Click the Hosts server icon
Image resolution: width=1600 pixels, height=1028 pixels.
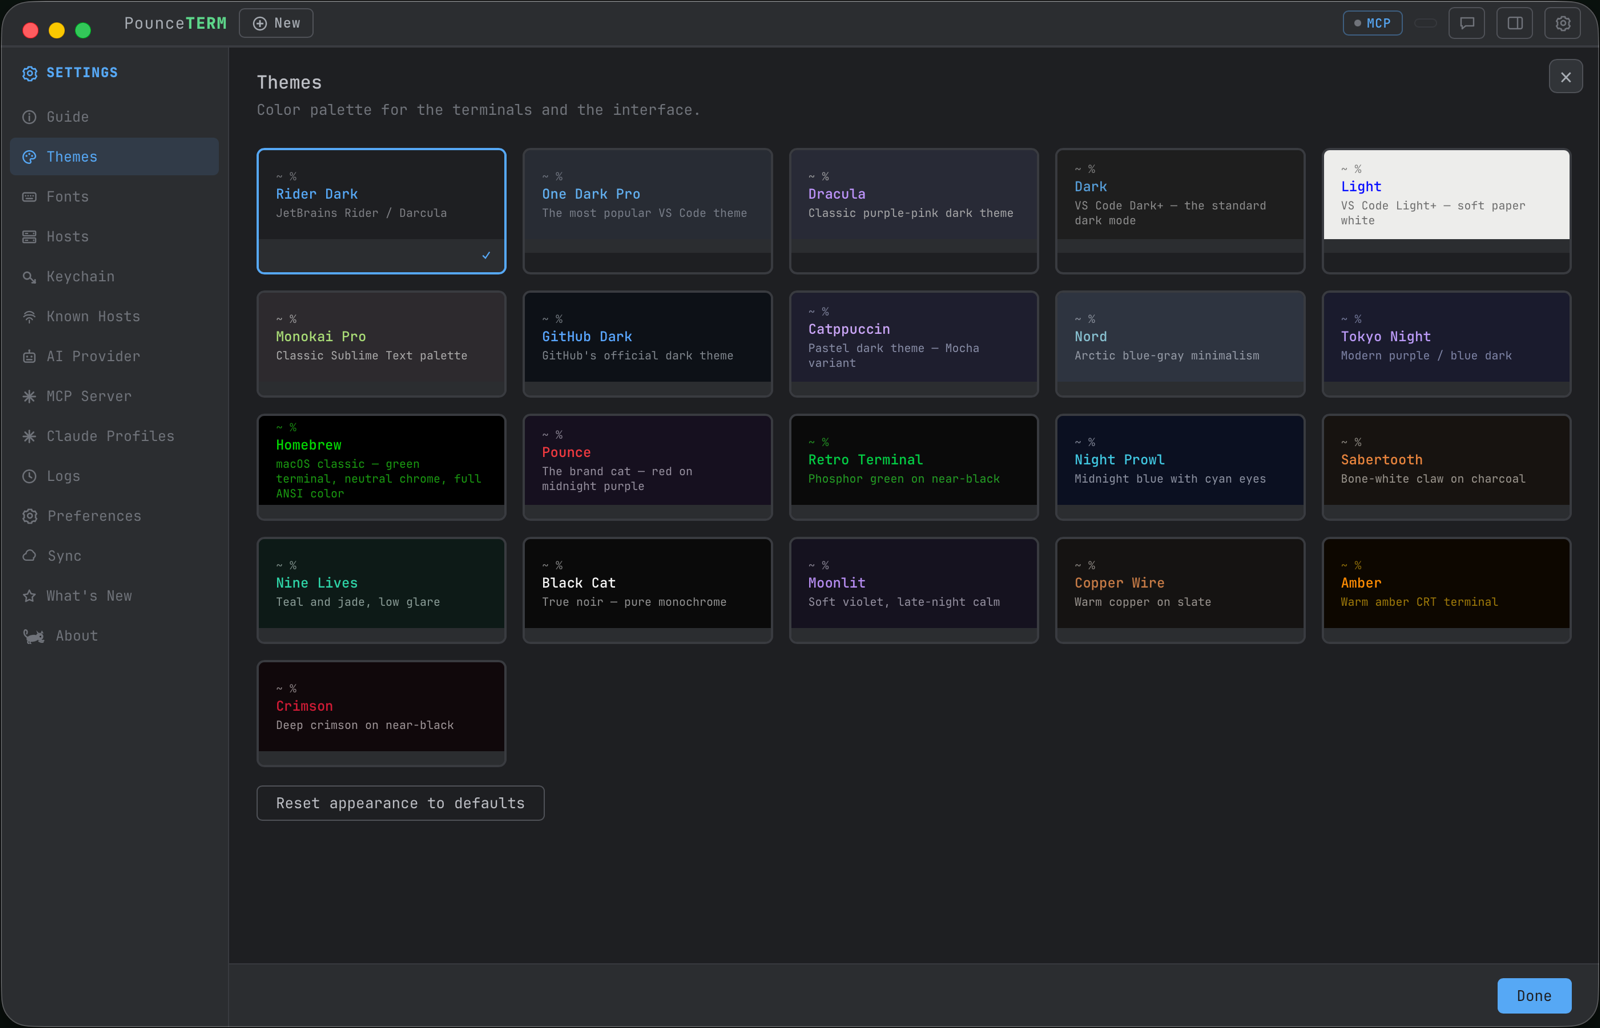click(x=29, y=237)
